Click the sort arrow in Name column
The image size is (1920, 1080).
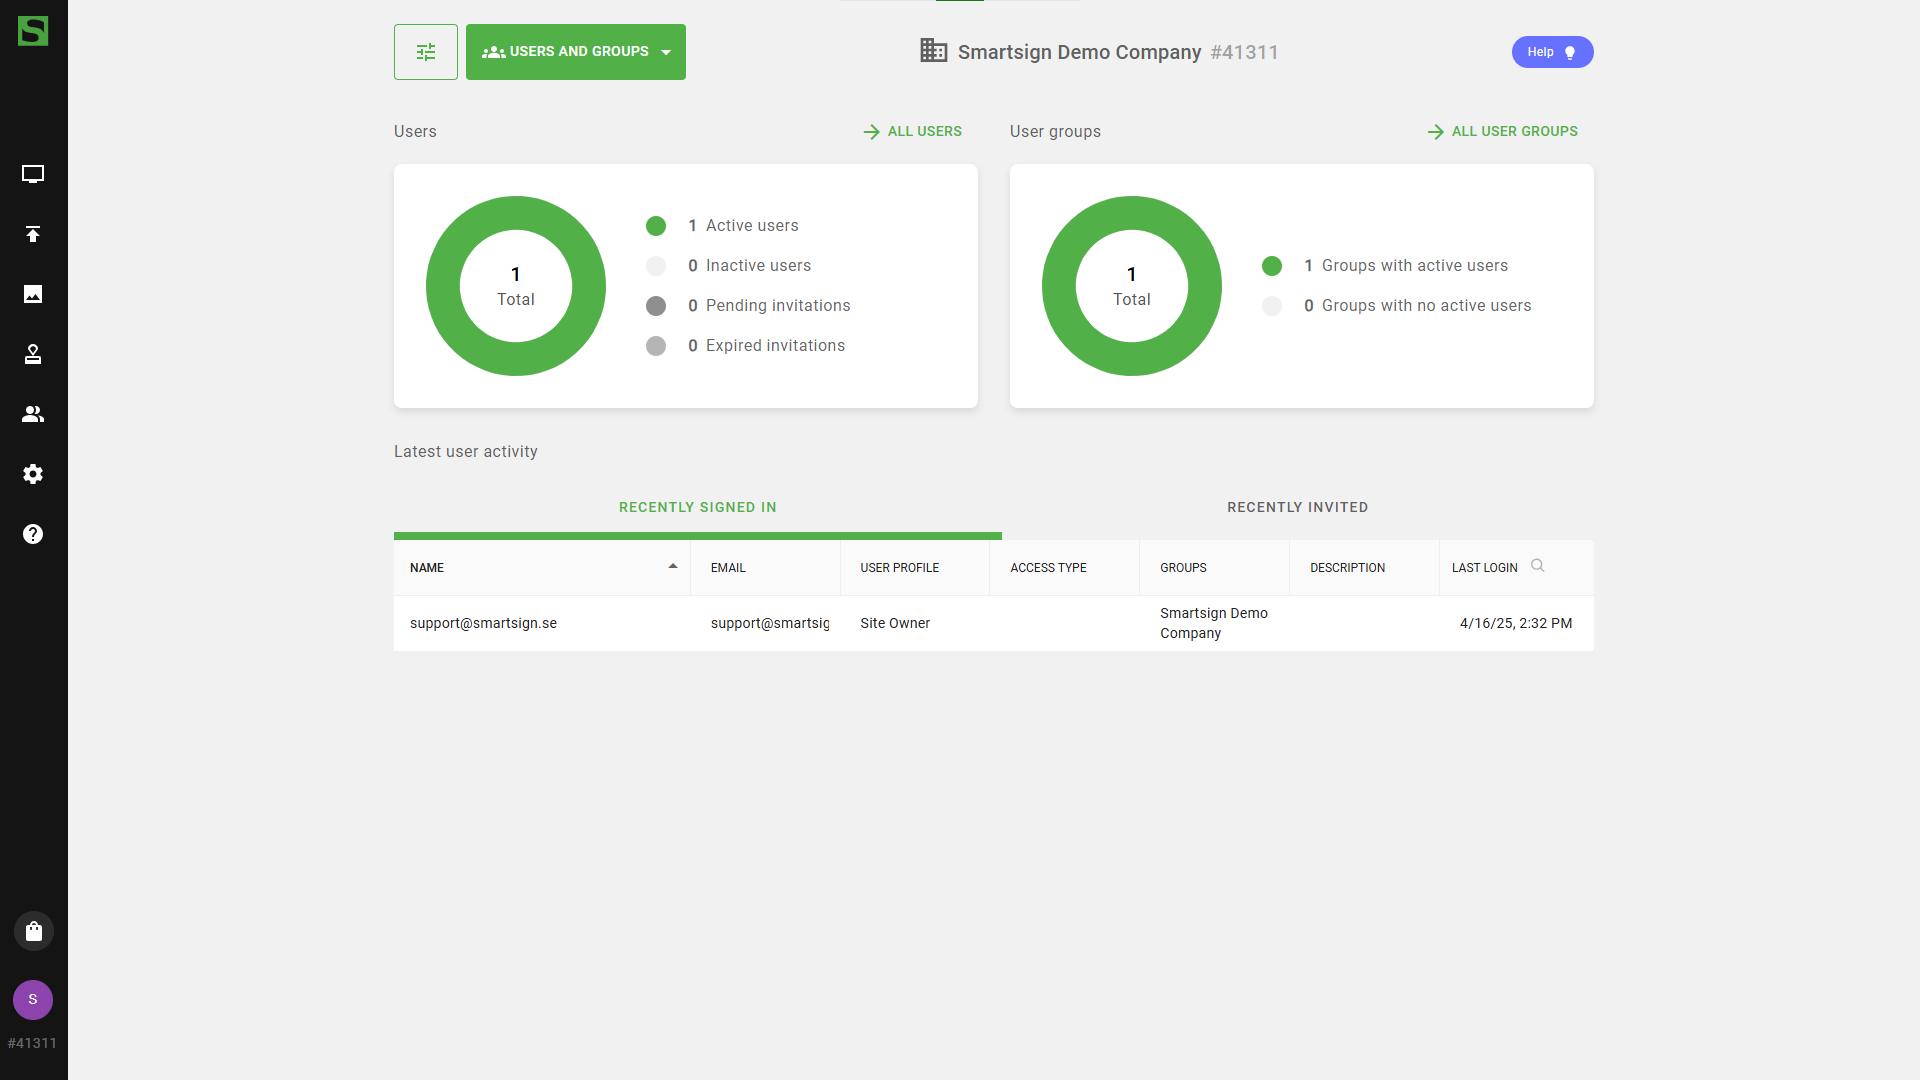coord(673,566)
